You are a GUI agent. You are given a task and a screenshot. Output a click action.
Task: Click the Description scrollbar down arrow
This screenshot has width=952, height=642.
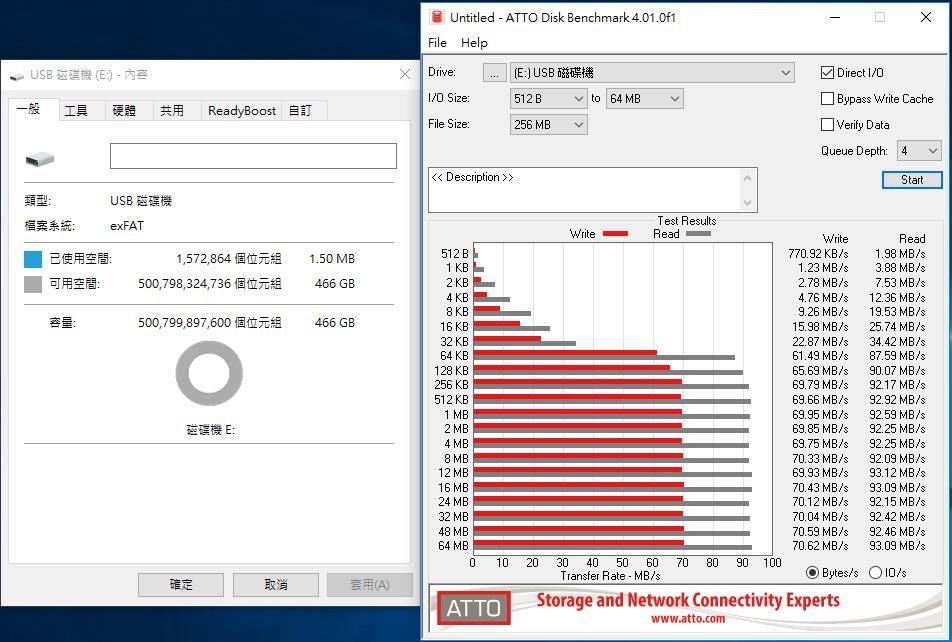(748, 203)
